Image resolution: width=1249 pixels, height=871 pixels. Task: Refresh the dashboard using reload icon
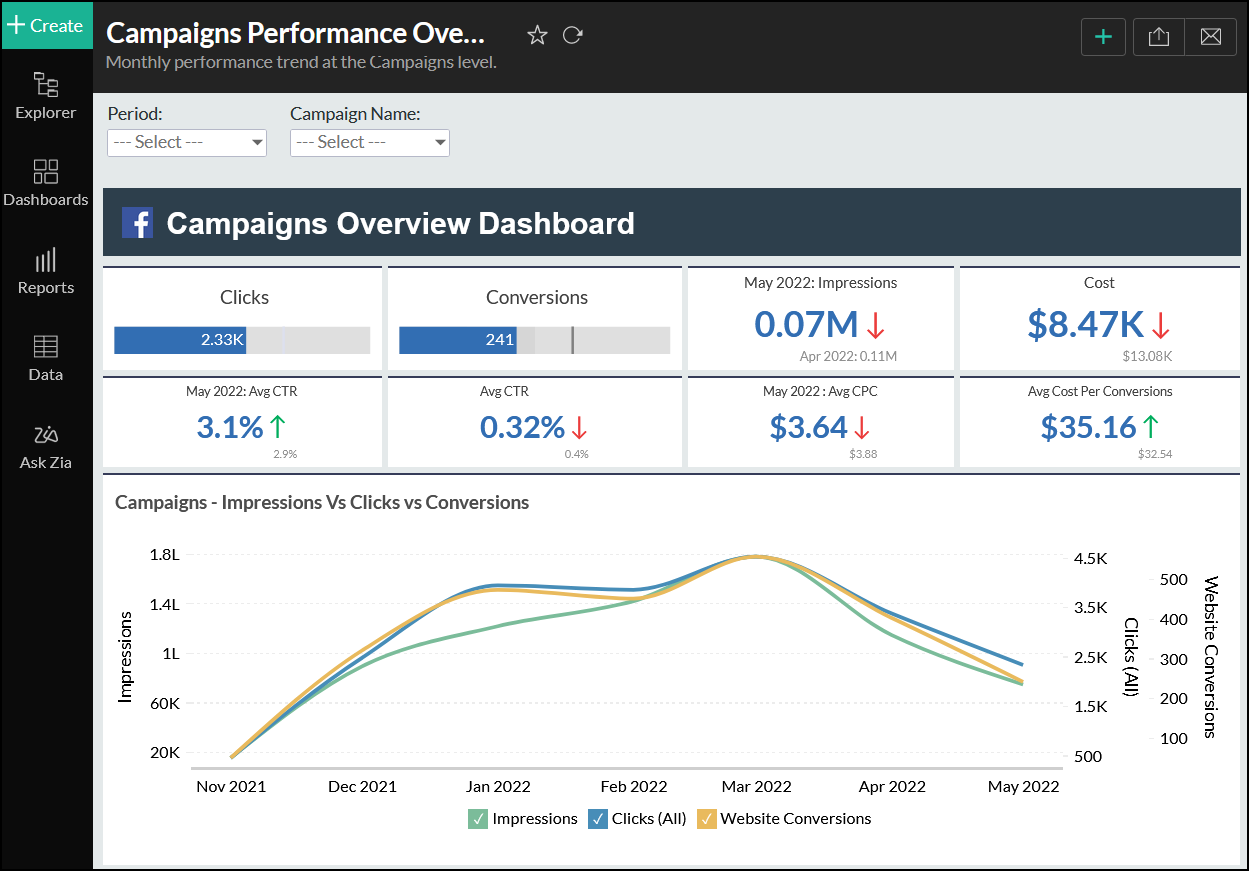(572, 36)
